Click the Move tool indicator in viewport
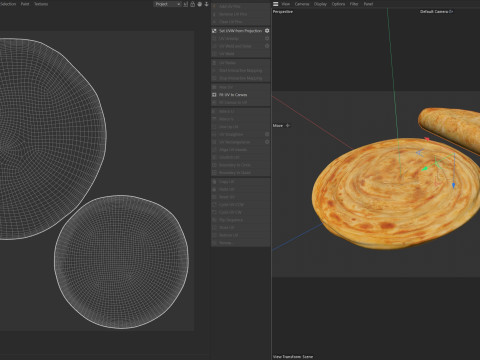This screenshot has width=480, height=360. coord(281,126)
